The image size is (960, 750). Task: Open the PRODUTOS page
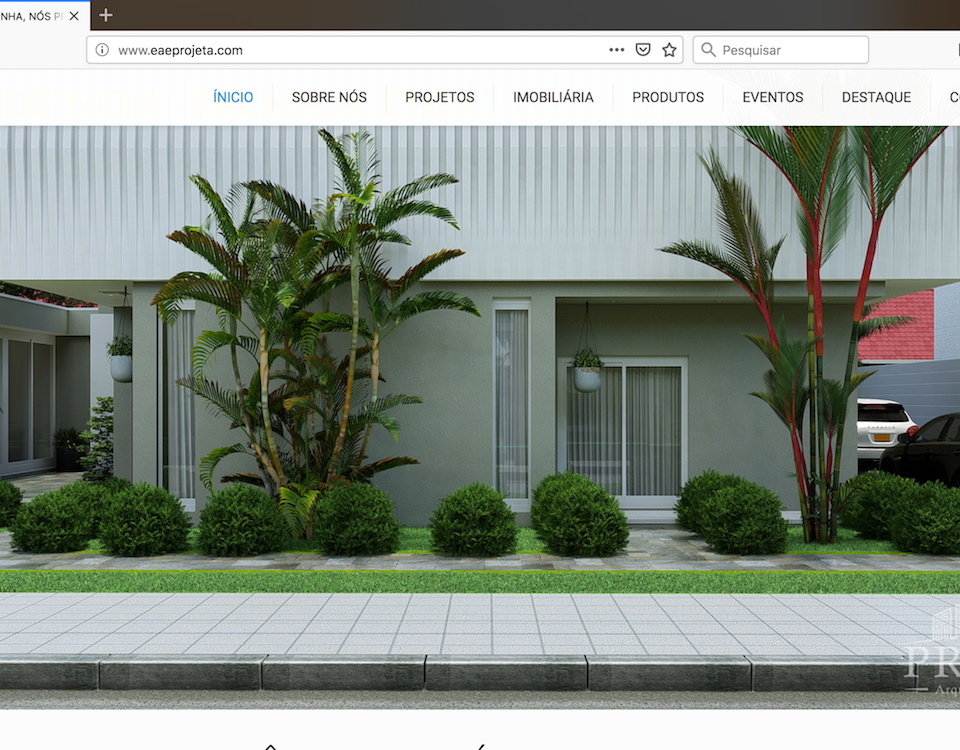[x=668, y=97]
